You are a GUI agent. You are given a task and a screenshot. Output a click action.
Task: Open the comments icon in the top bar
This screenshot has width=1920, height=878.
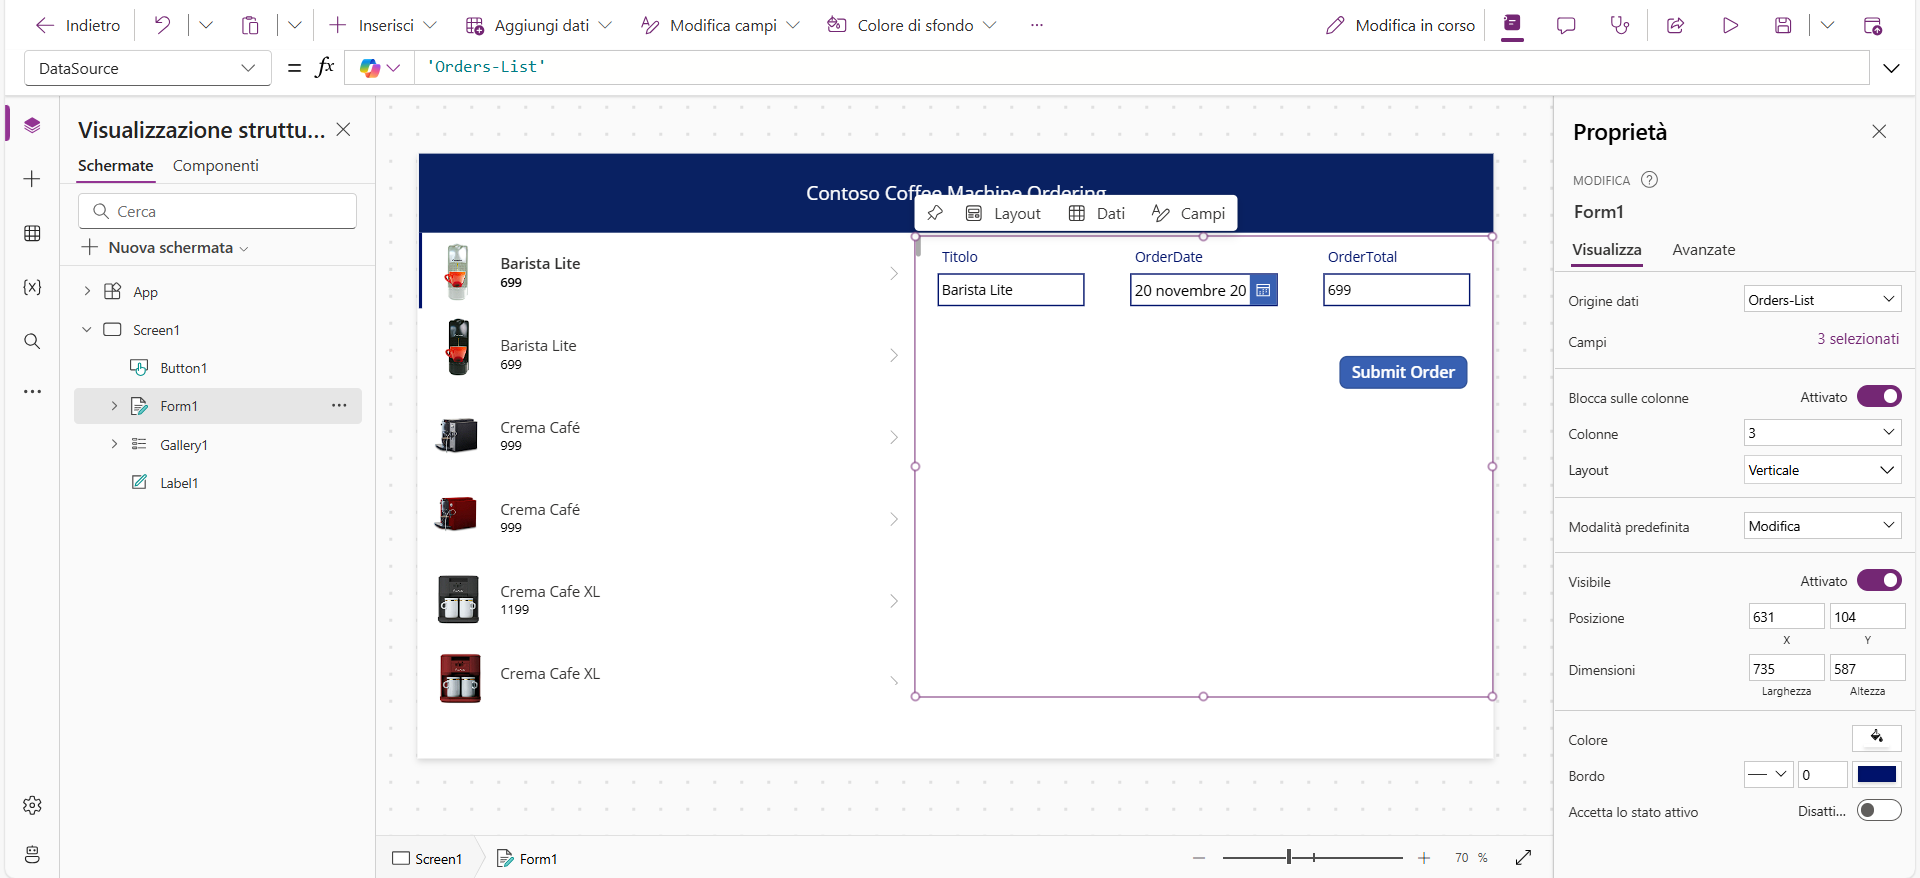[x=1566, y=25]
